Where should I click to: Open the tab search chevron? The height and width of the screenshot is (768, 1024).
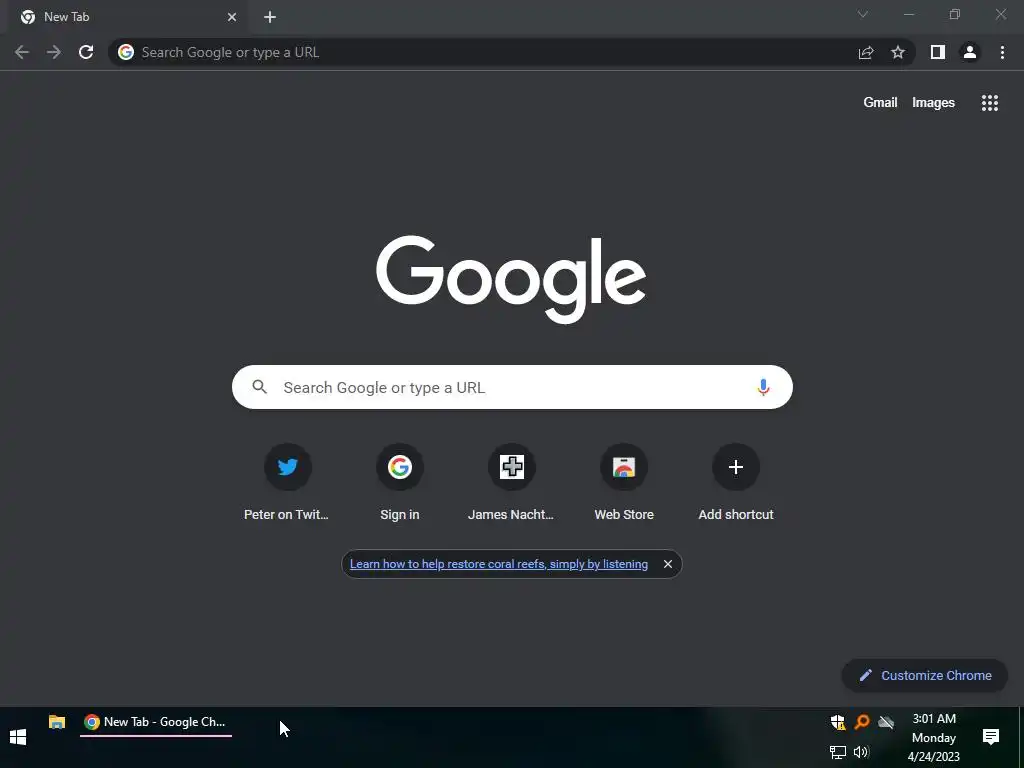[x=863, y=14]
